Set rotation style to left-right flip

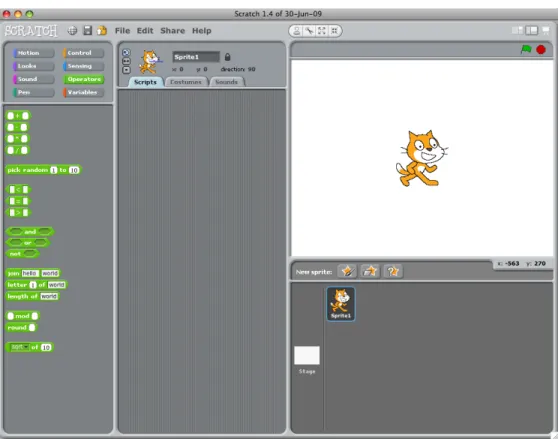tap(126, 61)
